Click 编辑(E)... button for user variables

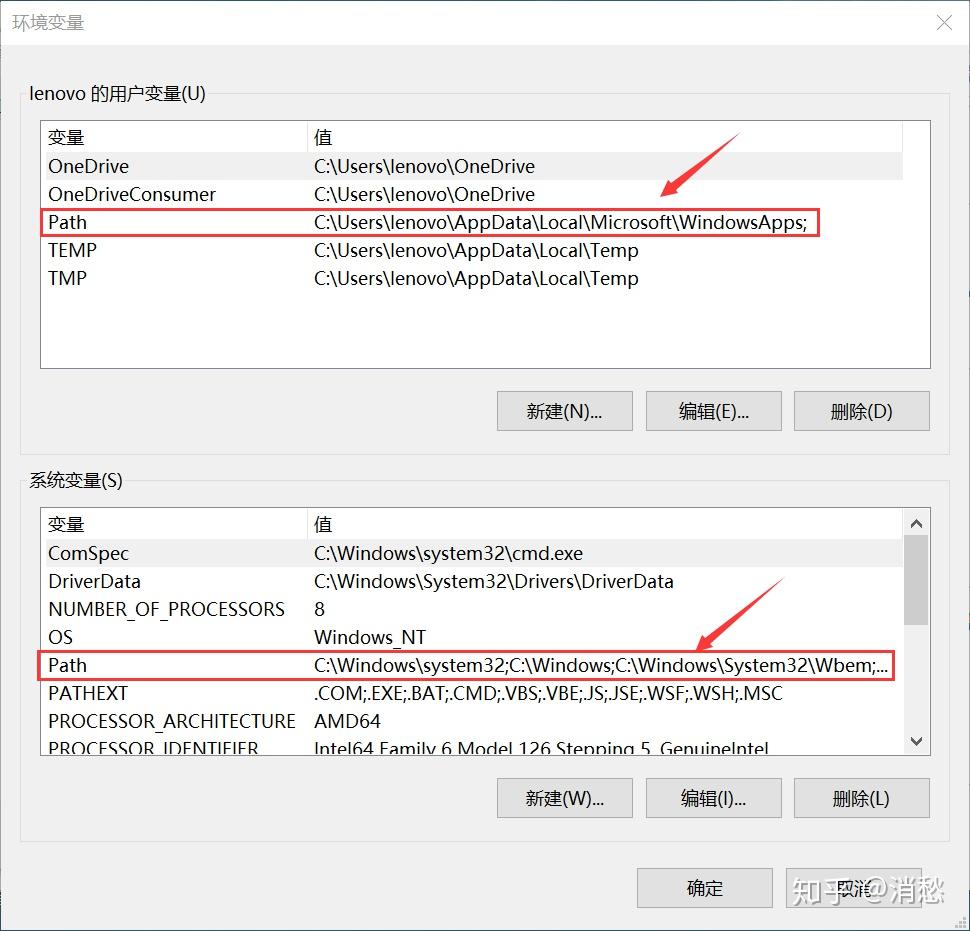coord(713,411)
